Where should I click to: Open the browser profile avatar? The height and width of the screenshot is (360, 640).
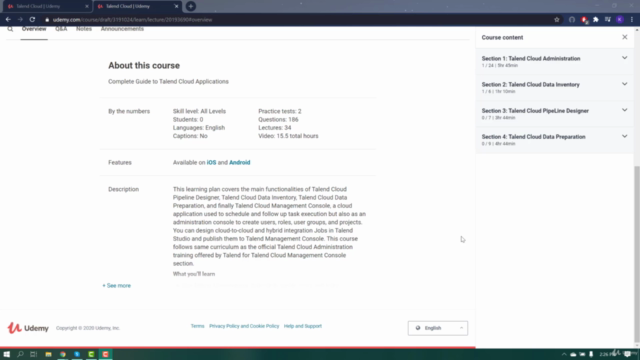tap(620, 20)
